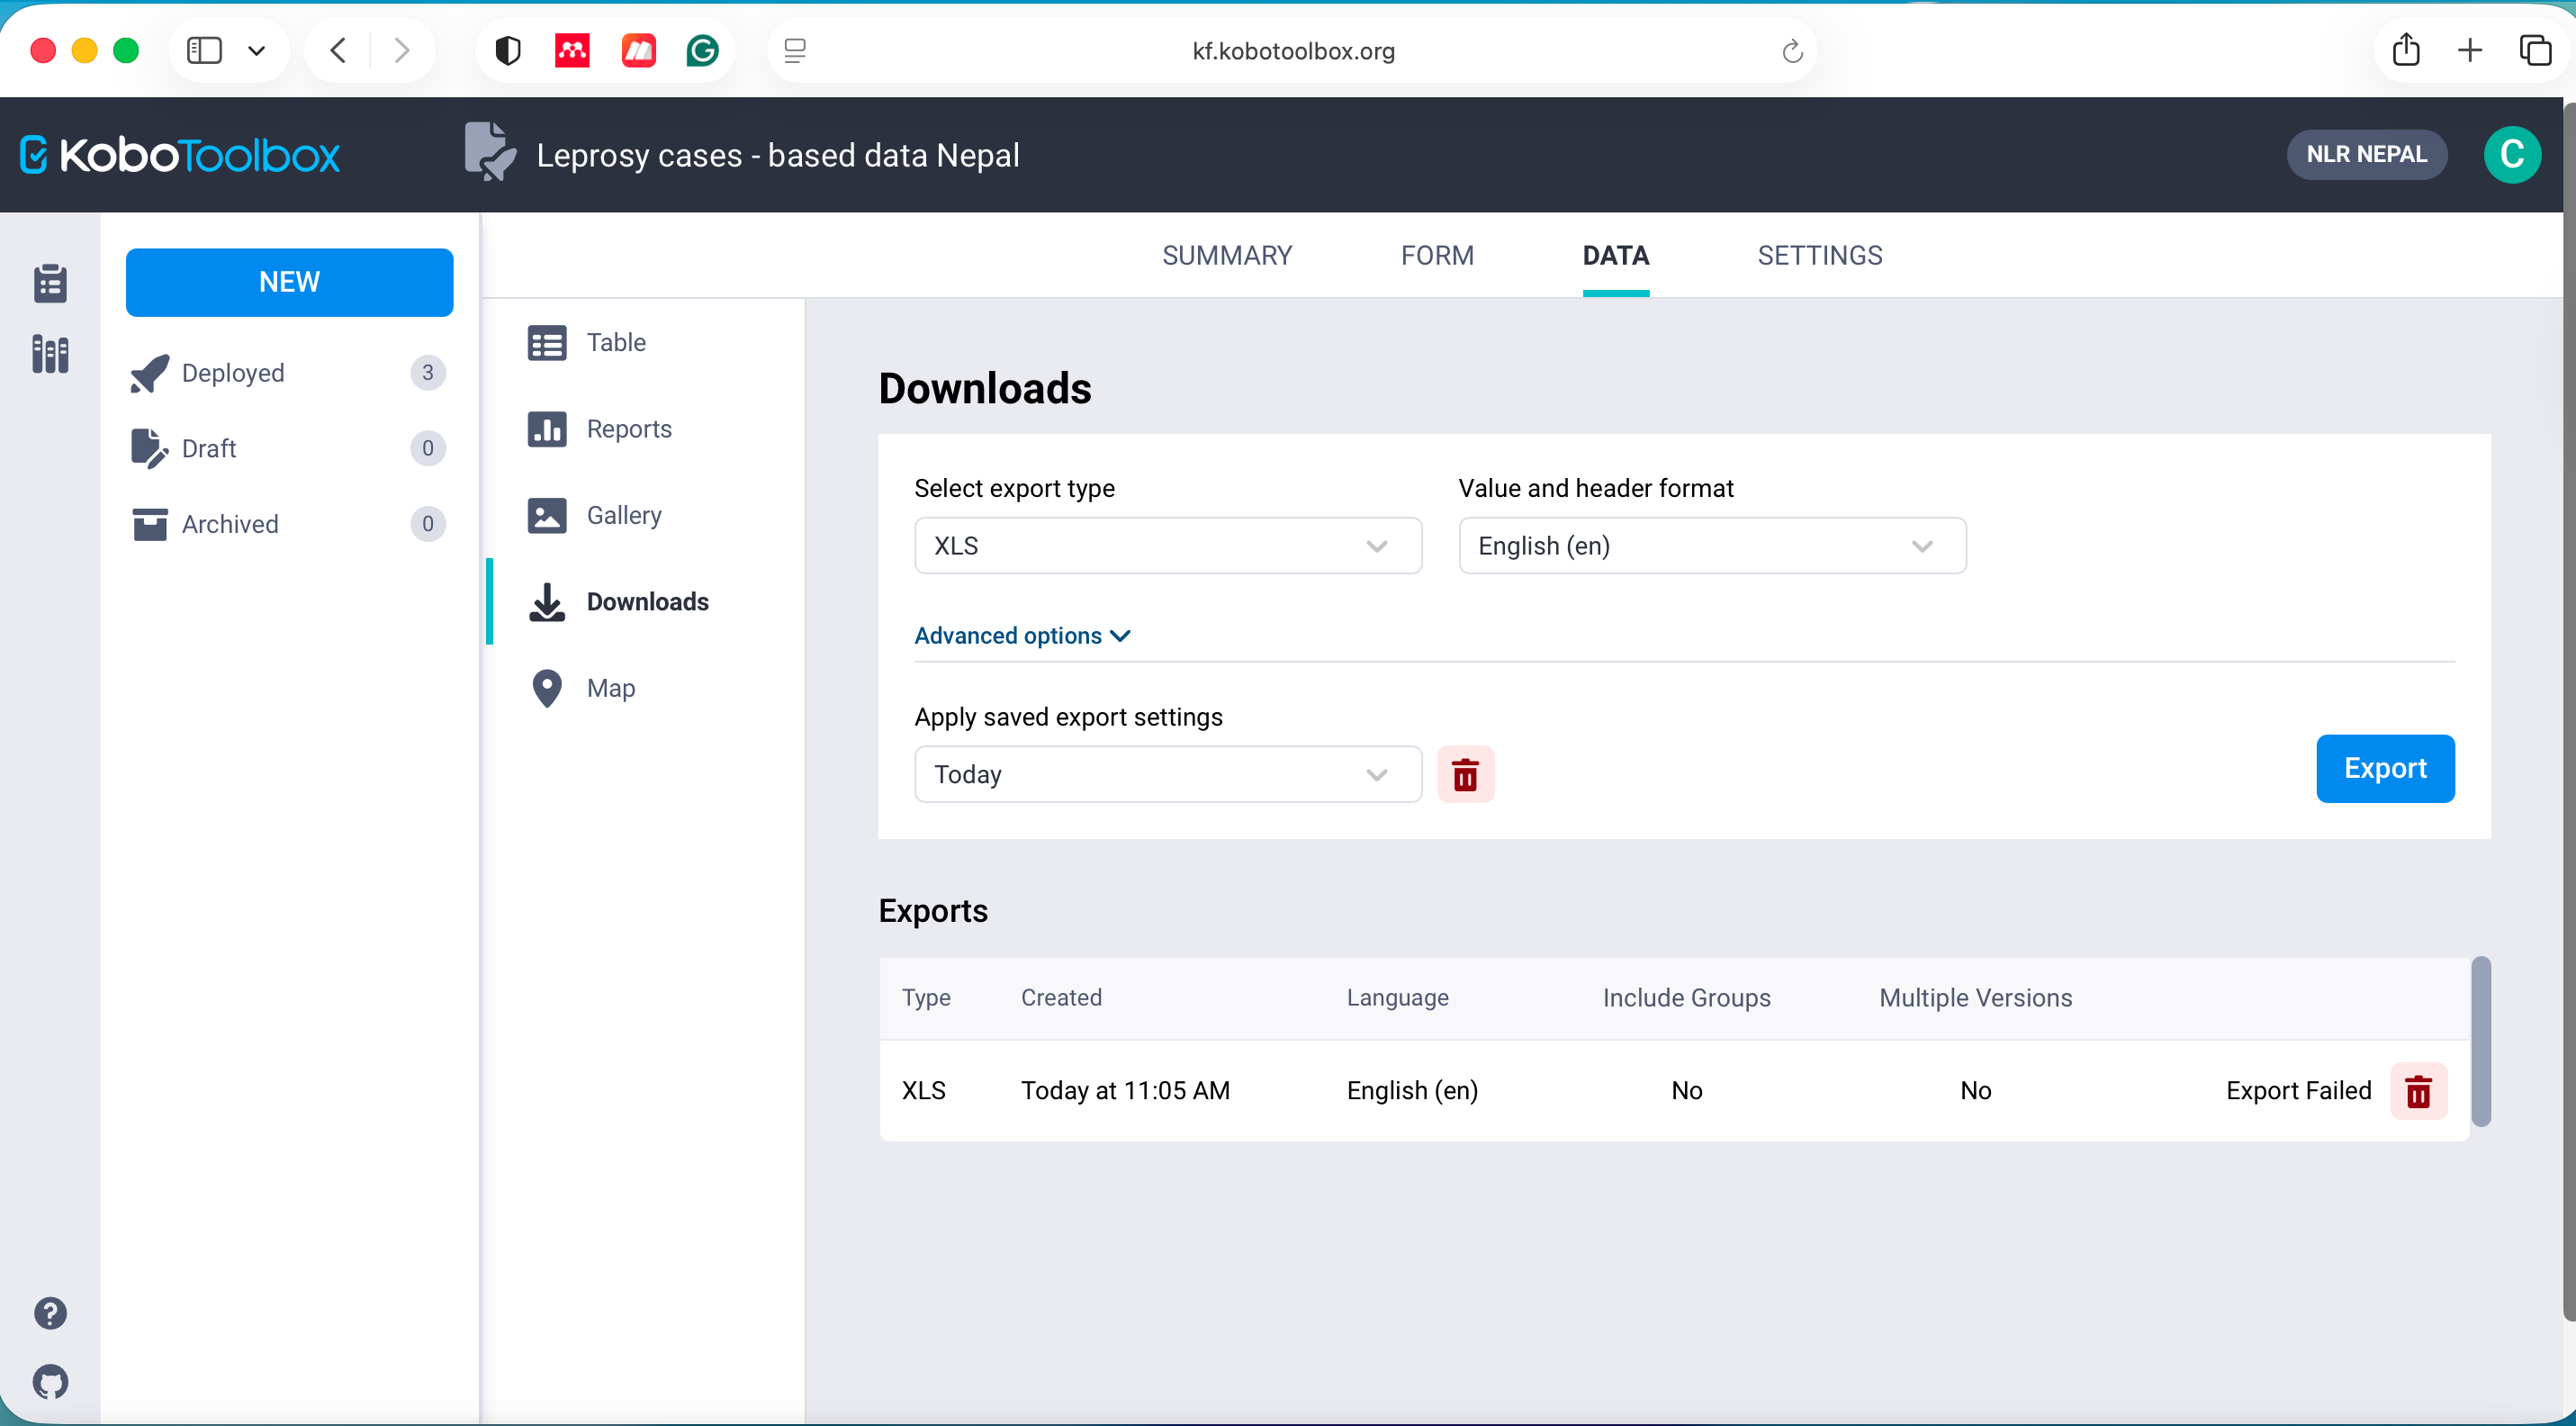This screenshot has width=2576, height=1426.
Task: Switch to the SUMMARY tab
Action: pyautogui.click(x=1226, y=256)
